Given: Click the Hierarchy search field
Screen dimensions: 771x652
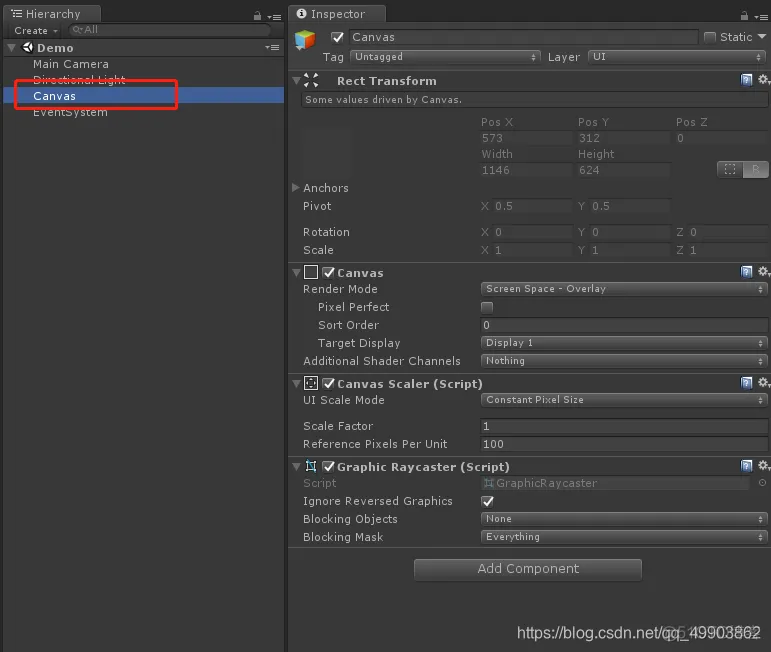Looking at the screenshot, I should (x=170, y=30).
